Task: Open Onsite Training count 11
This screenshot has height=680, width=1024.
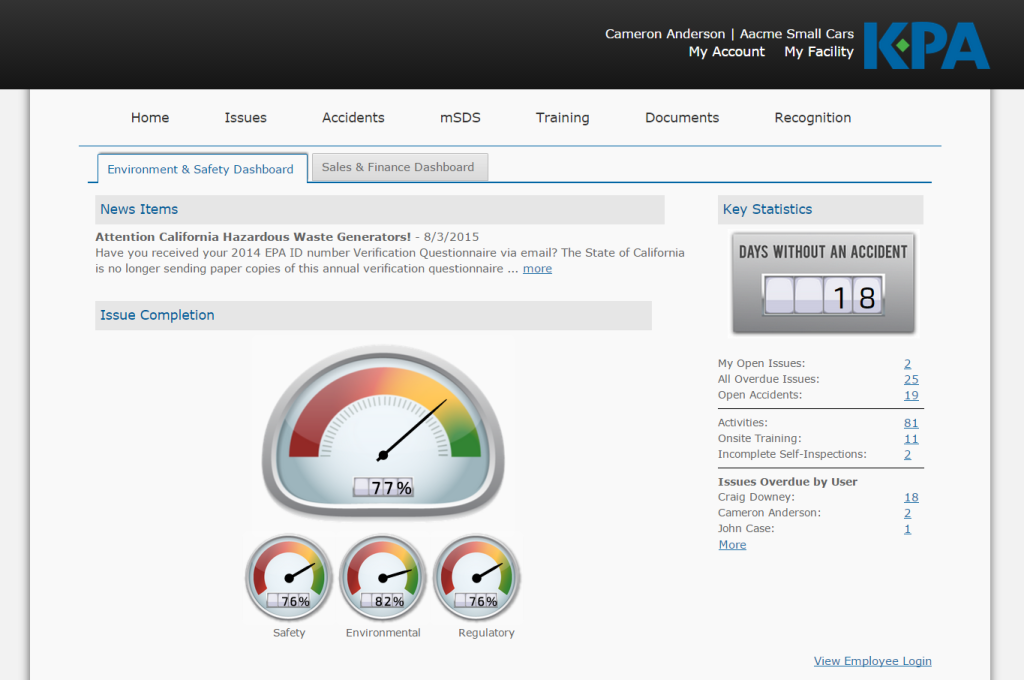Action: point(911,439)
